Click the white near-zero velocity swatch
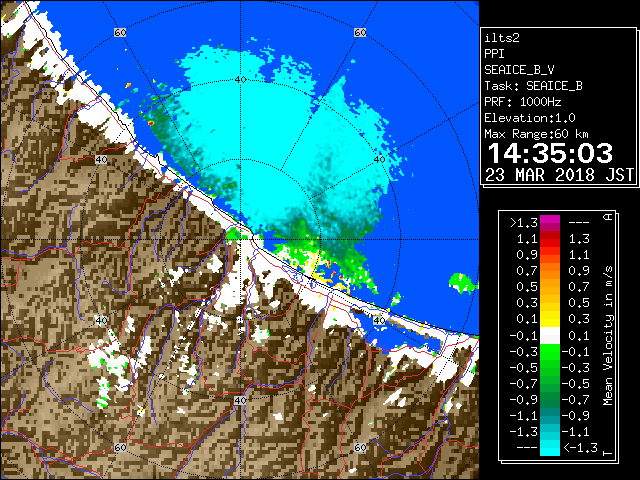Viewport: 640px width, 480px height. [x=550, y=336]
